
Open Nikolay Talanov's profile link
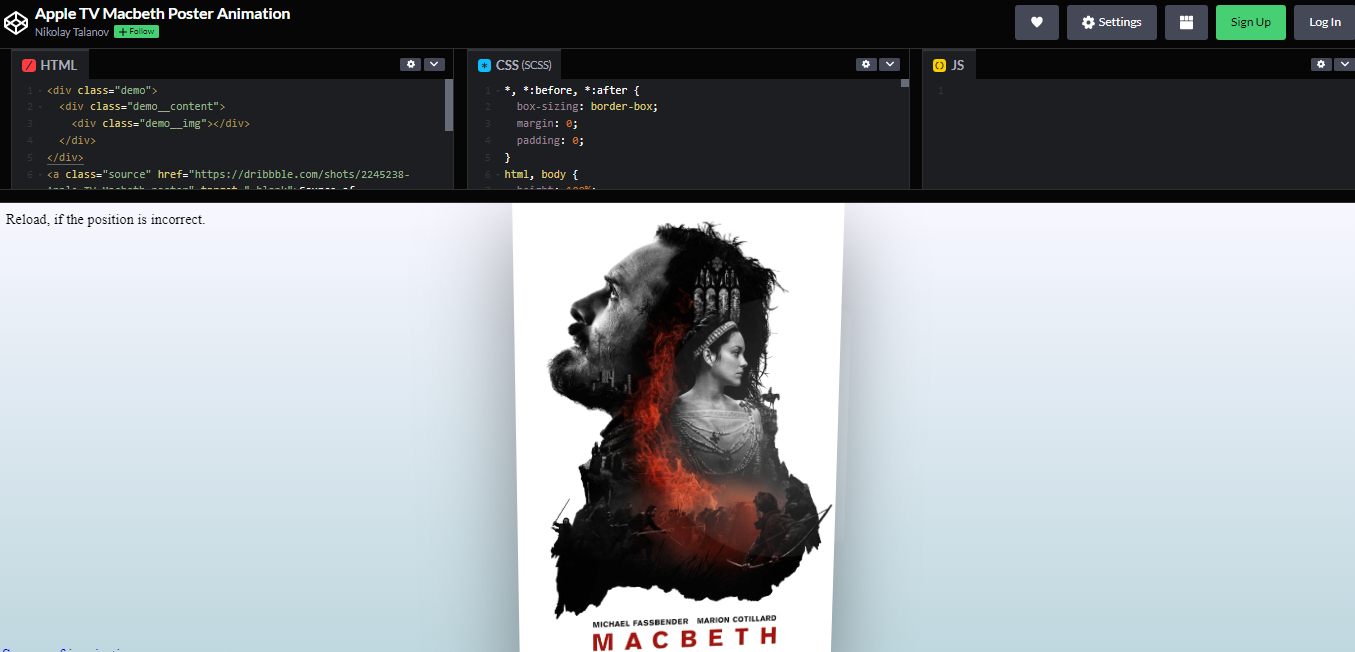point(72,32)
